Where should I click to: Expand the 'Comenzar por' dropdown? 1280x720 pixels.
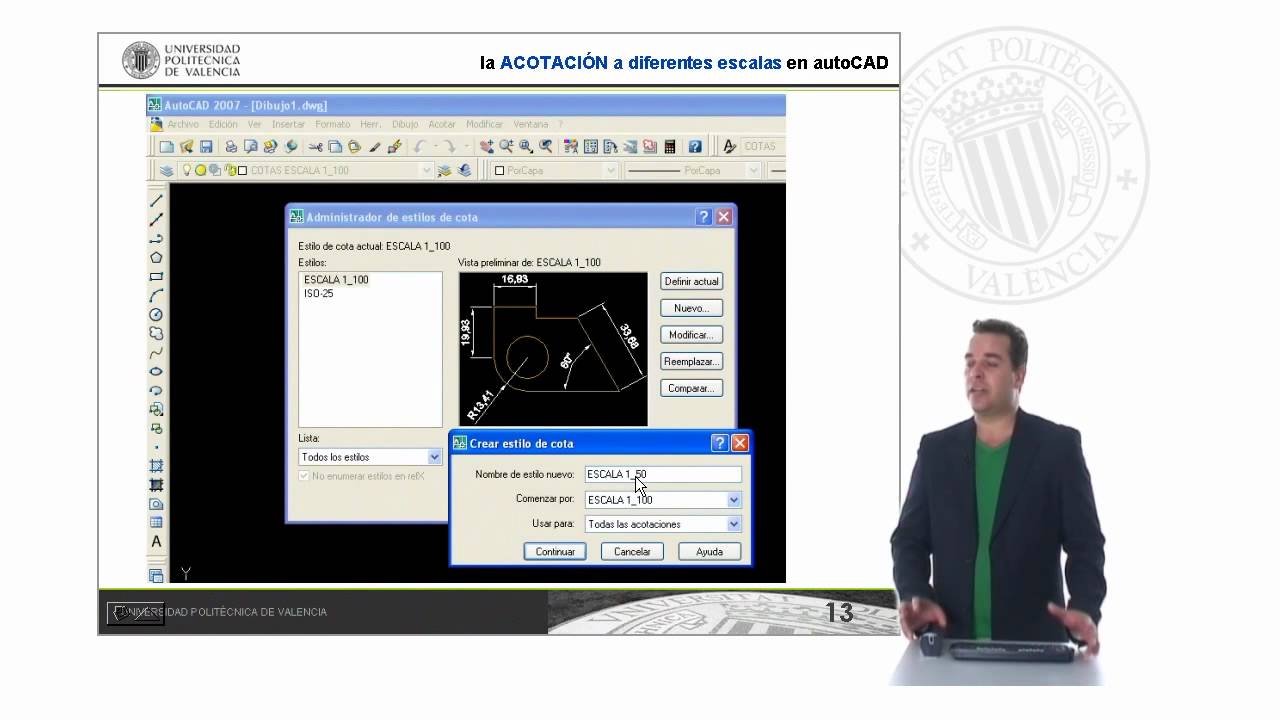point(734,499)
